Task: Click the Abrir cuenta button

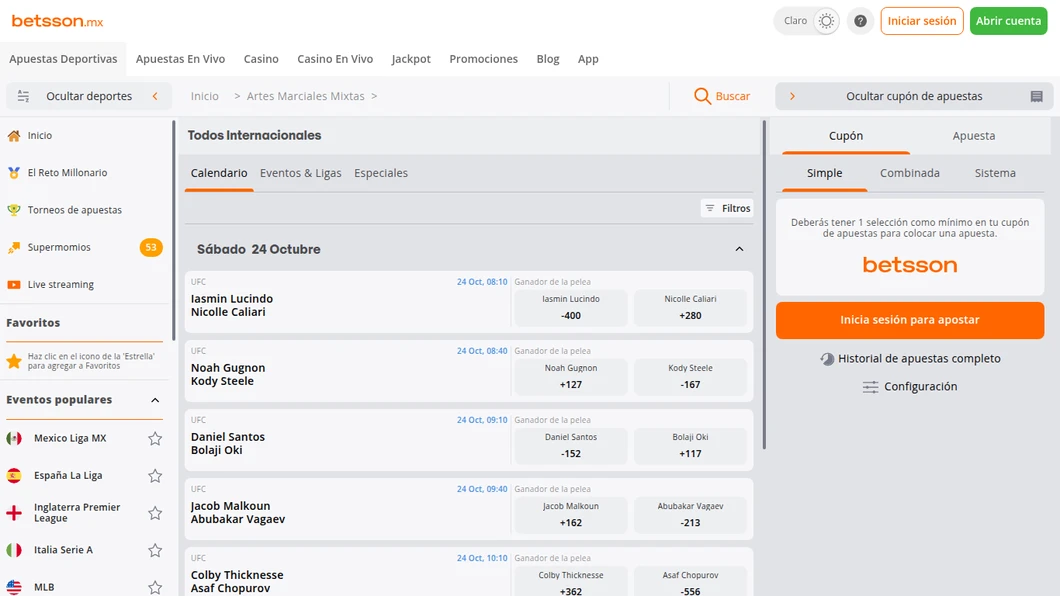Action: pos(1008,21)
